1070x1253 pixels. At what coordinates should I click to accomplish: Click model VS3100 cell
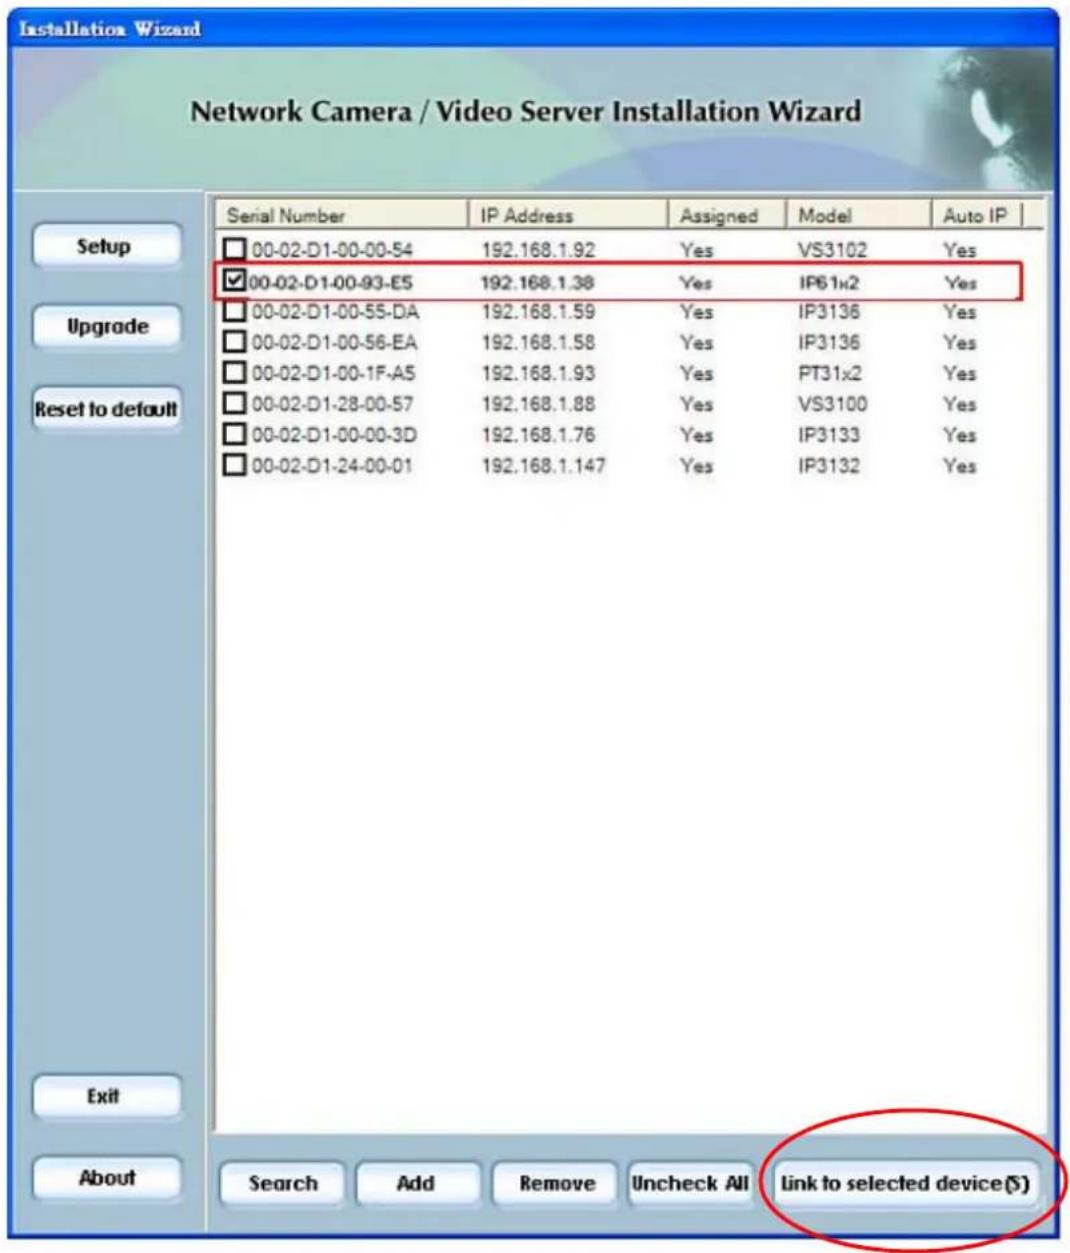coord(832,405)
